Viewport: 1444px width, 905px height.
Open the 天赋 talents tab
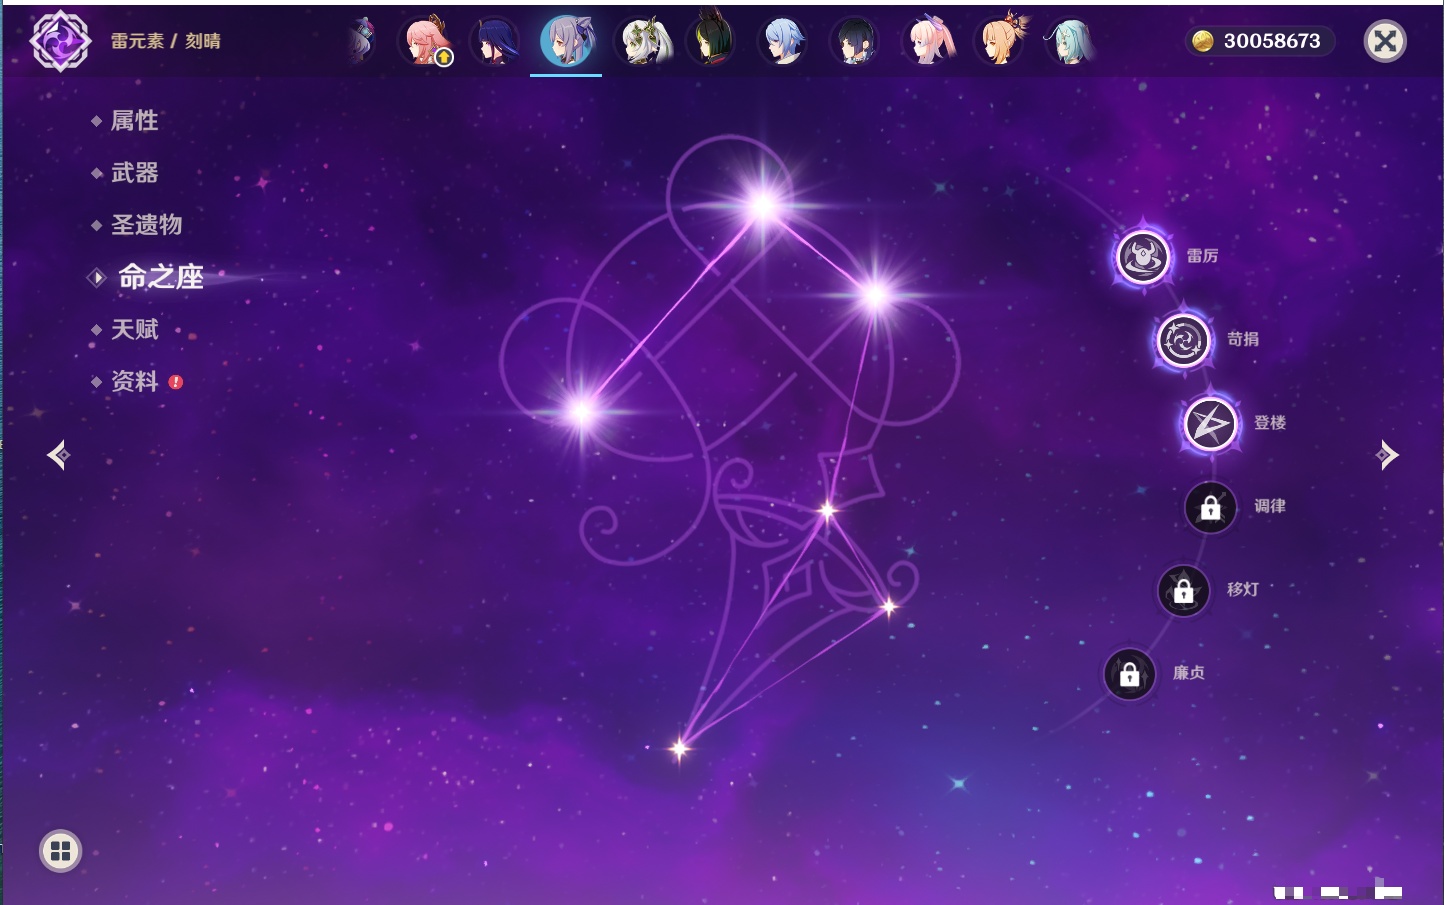click(x=134, y=329)
